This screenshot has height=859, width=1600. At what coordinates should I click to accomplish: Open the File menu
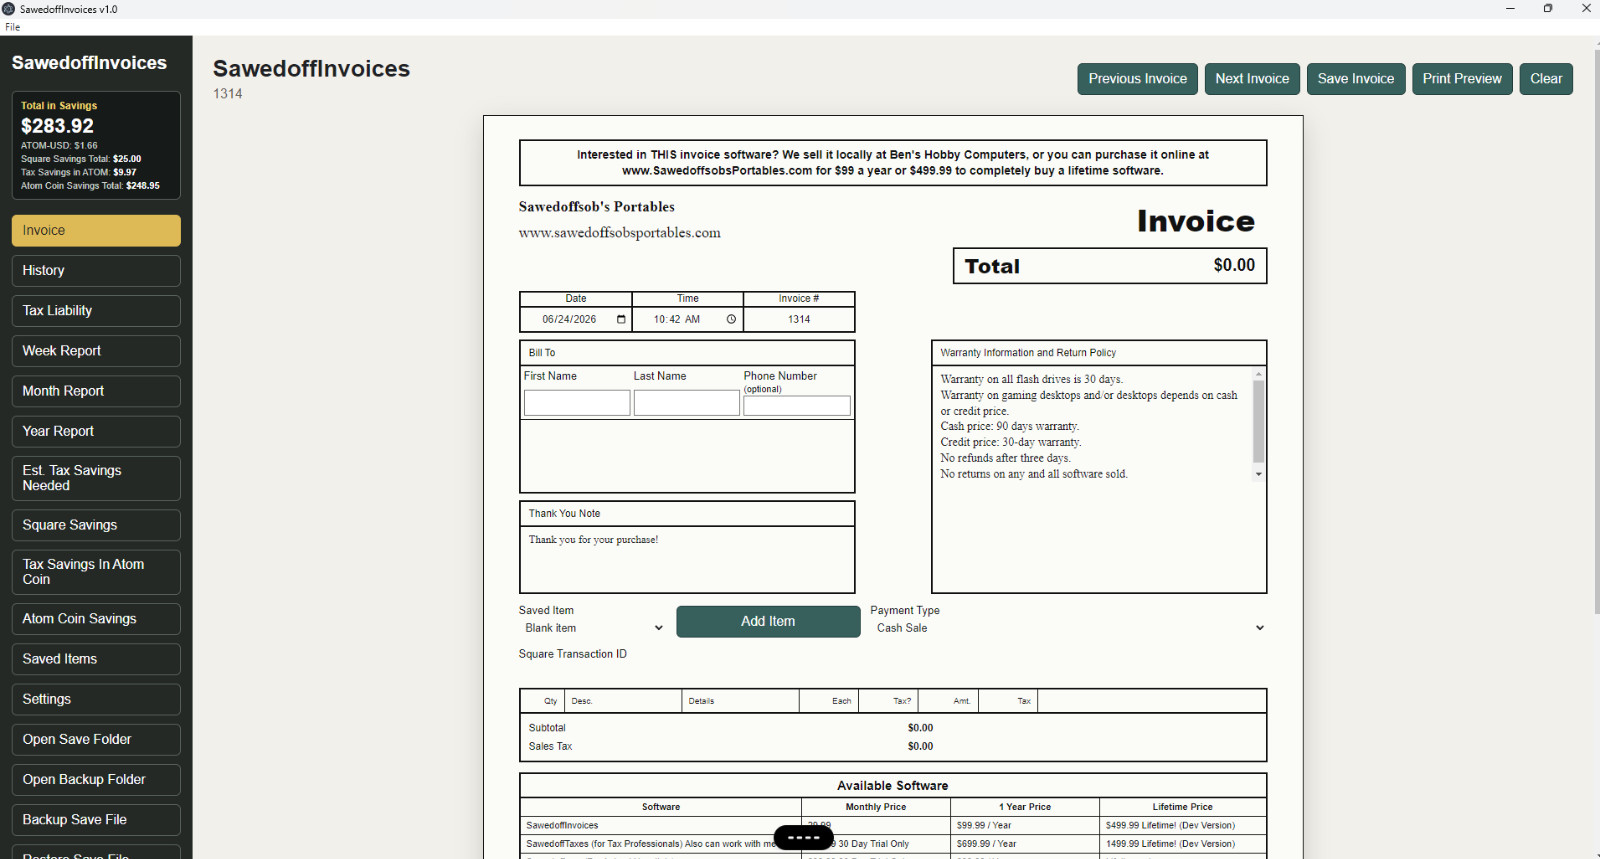pos(13,27)
